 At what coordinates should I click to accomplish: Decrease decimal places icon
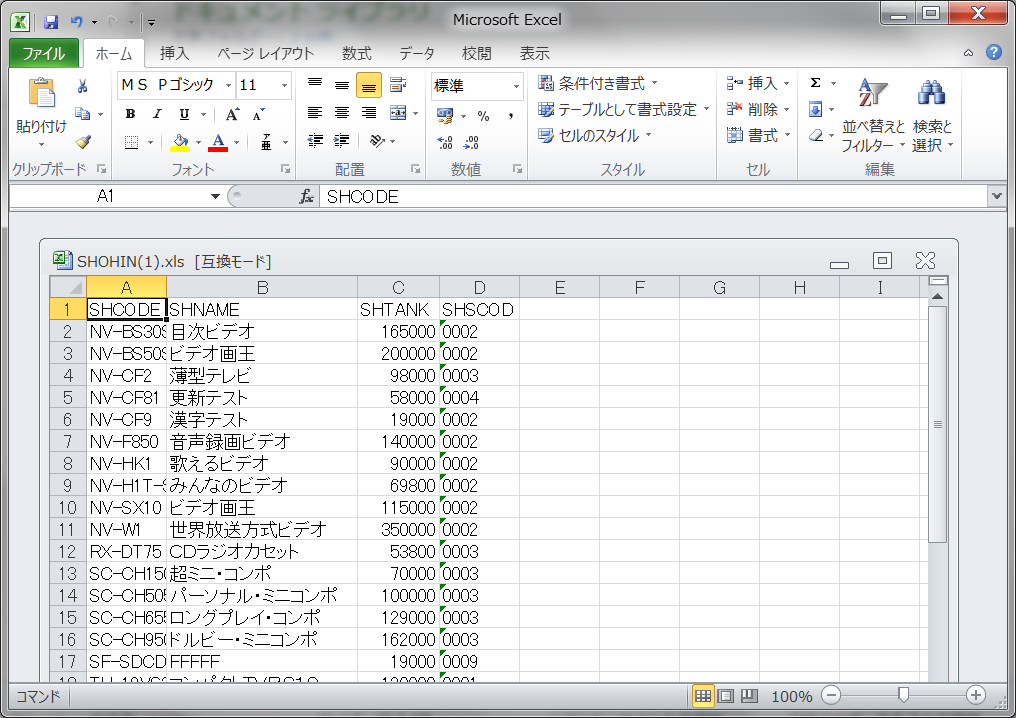click(x=472, y=143)
